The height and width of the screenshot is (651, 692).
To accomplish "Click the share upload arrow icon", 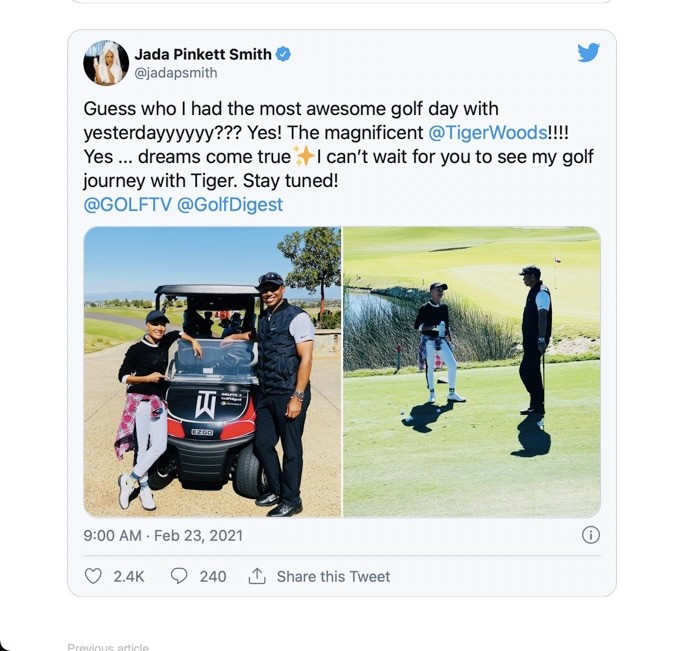I will click(x=257, y=576).
